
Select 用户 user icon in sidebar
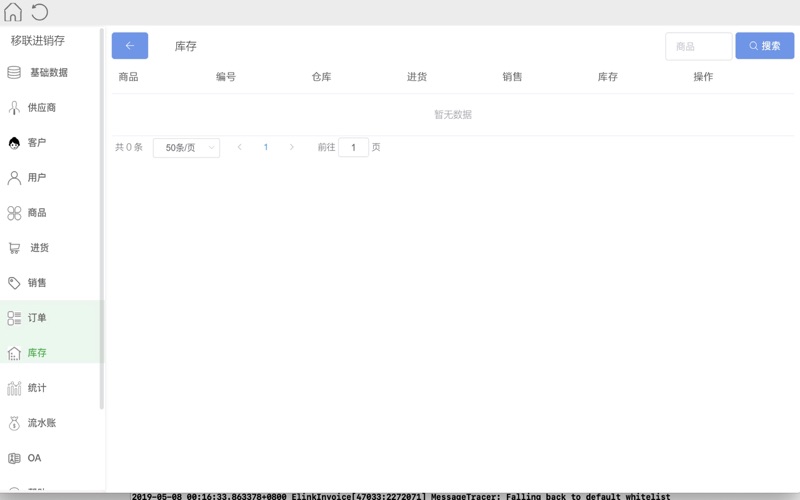coord(14,178)
